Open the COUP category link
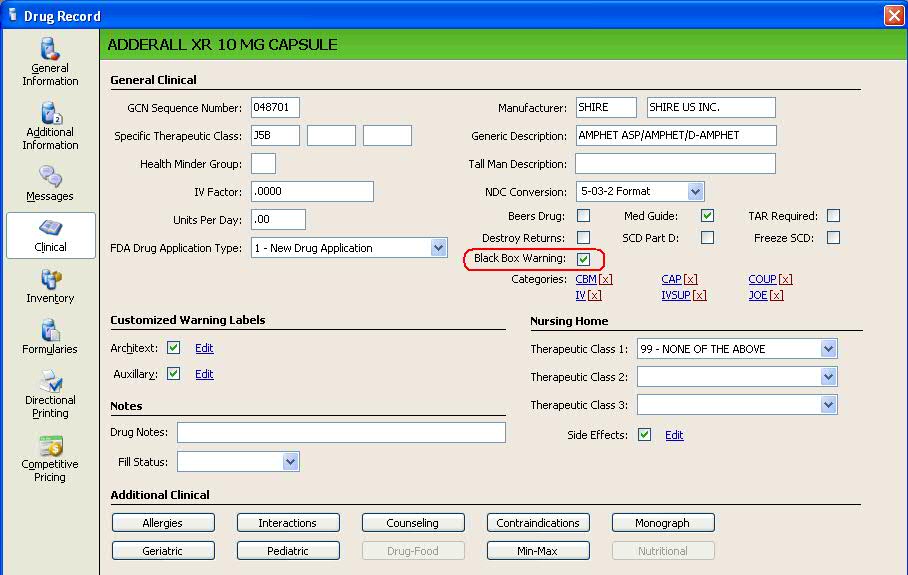The width and height of the screenshot is (908, 575). click(x=762, y=279)
